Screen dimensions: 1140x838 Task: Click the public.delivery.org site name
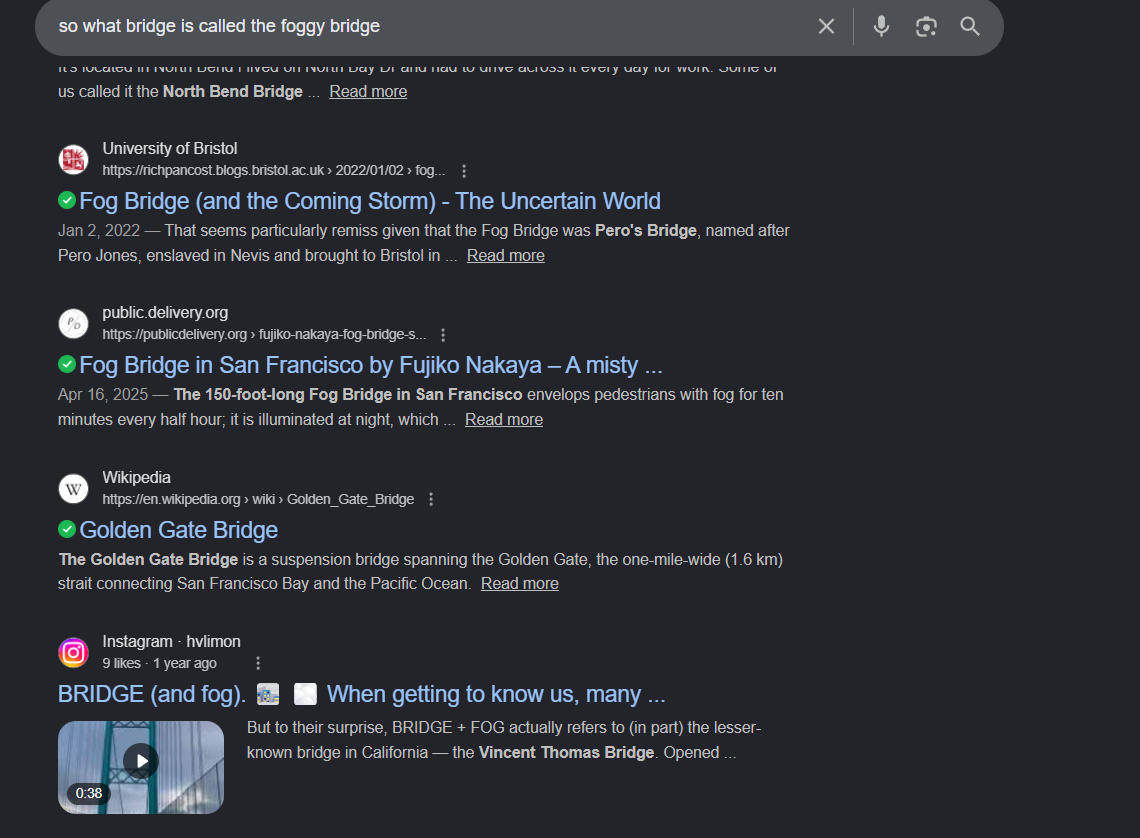point(165,313)
